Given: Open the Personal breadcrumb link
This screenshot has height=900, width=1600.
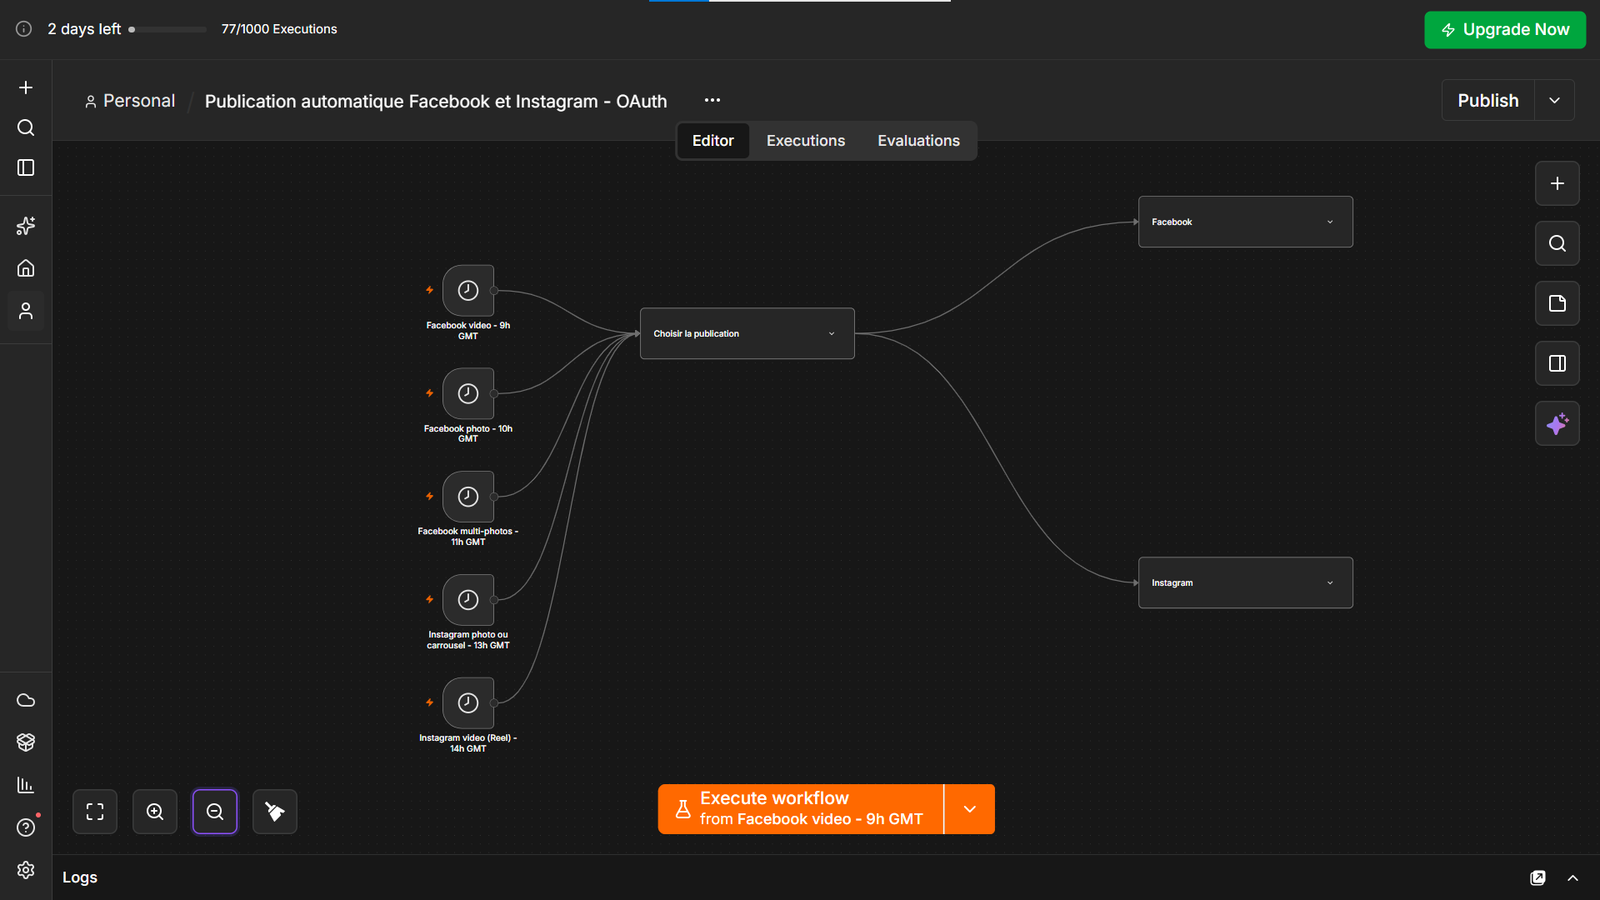Looking at the screenshot, I should (x=130, y=101).
